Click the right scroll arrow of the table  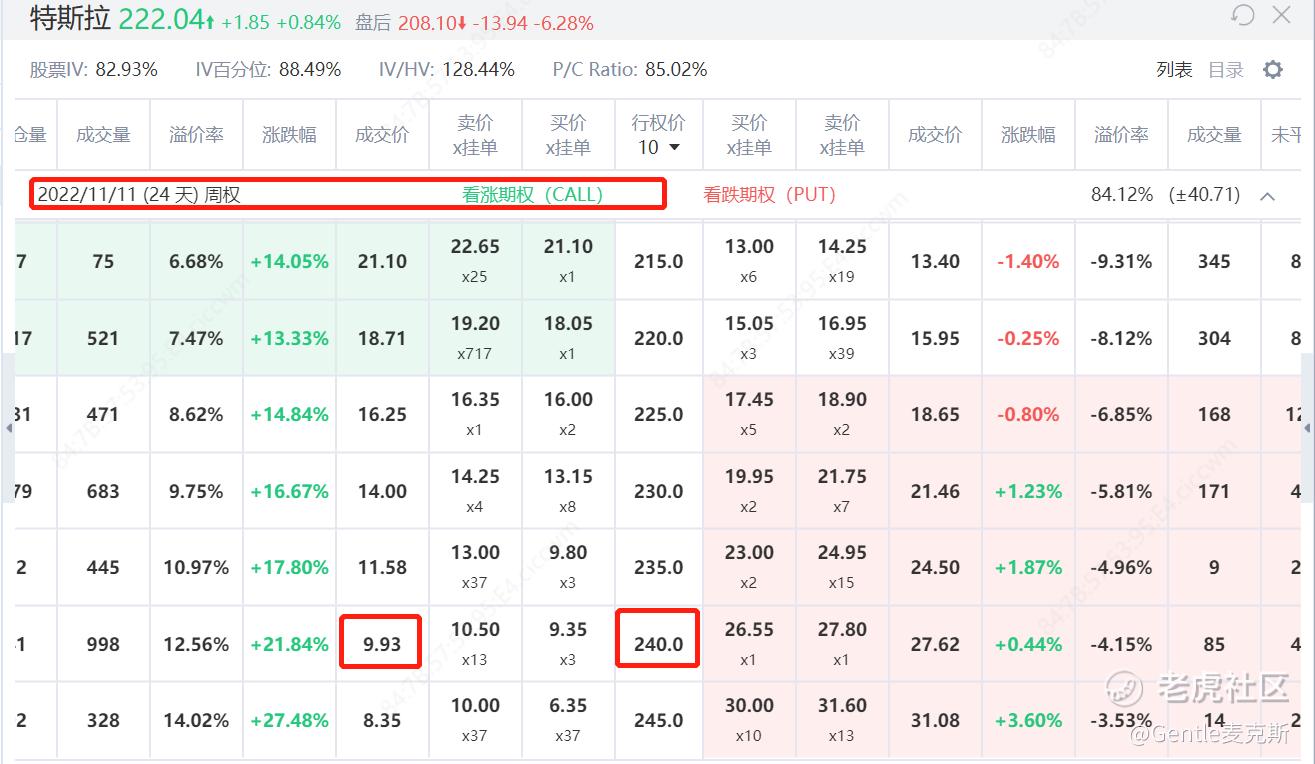pos(1306,428)
